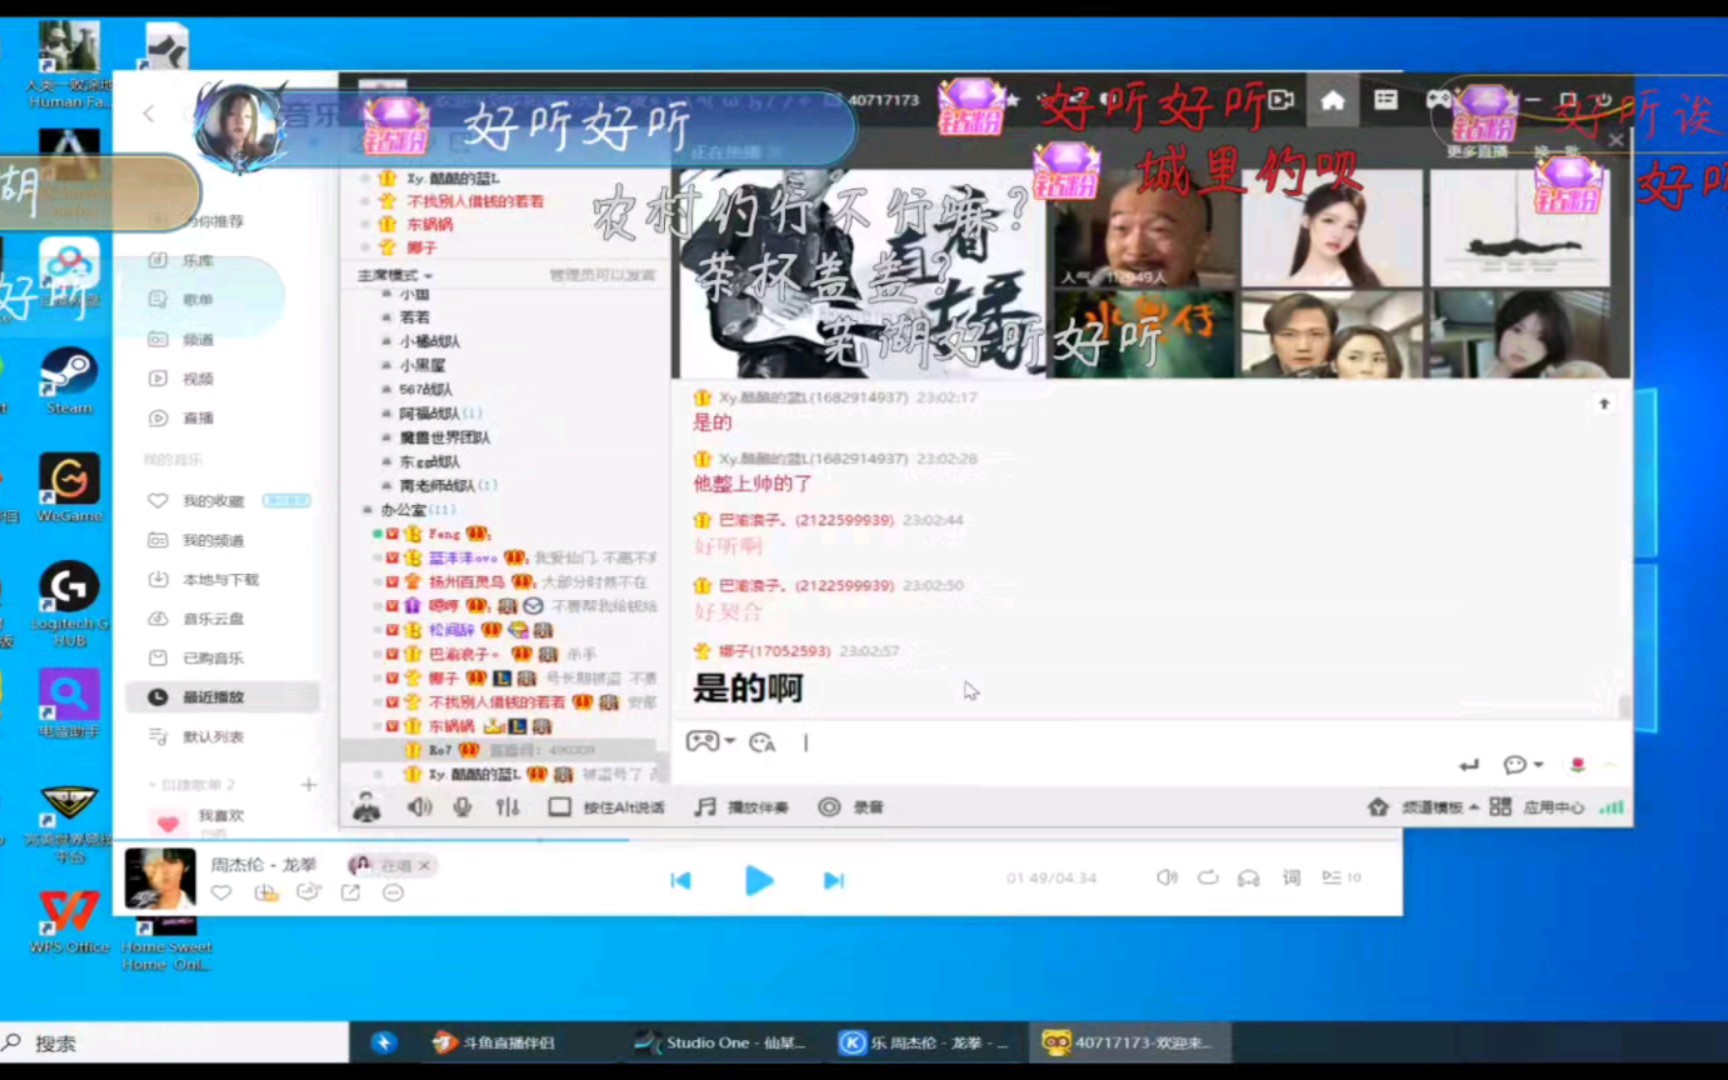Open more options circle for the current song
1728x1080 pixels.
pos(393,892)
